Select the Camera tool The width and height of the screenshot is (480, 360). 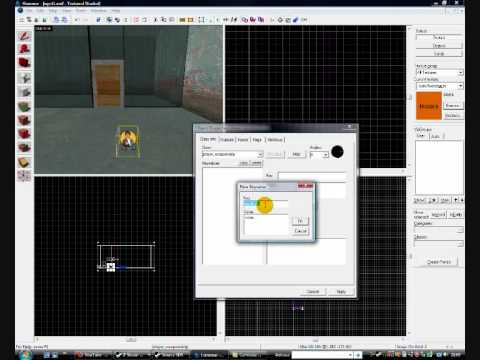coord(24,63)
